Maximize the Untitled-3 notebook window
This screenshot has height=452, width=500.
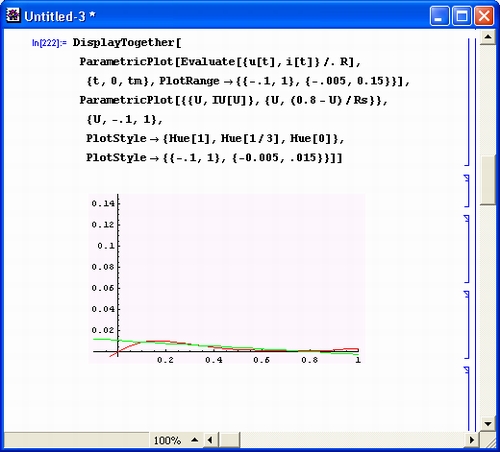pos(462,16)
